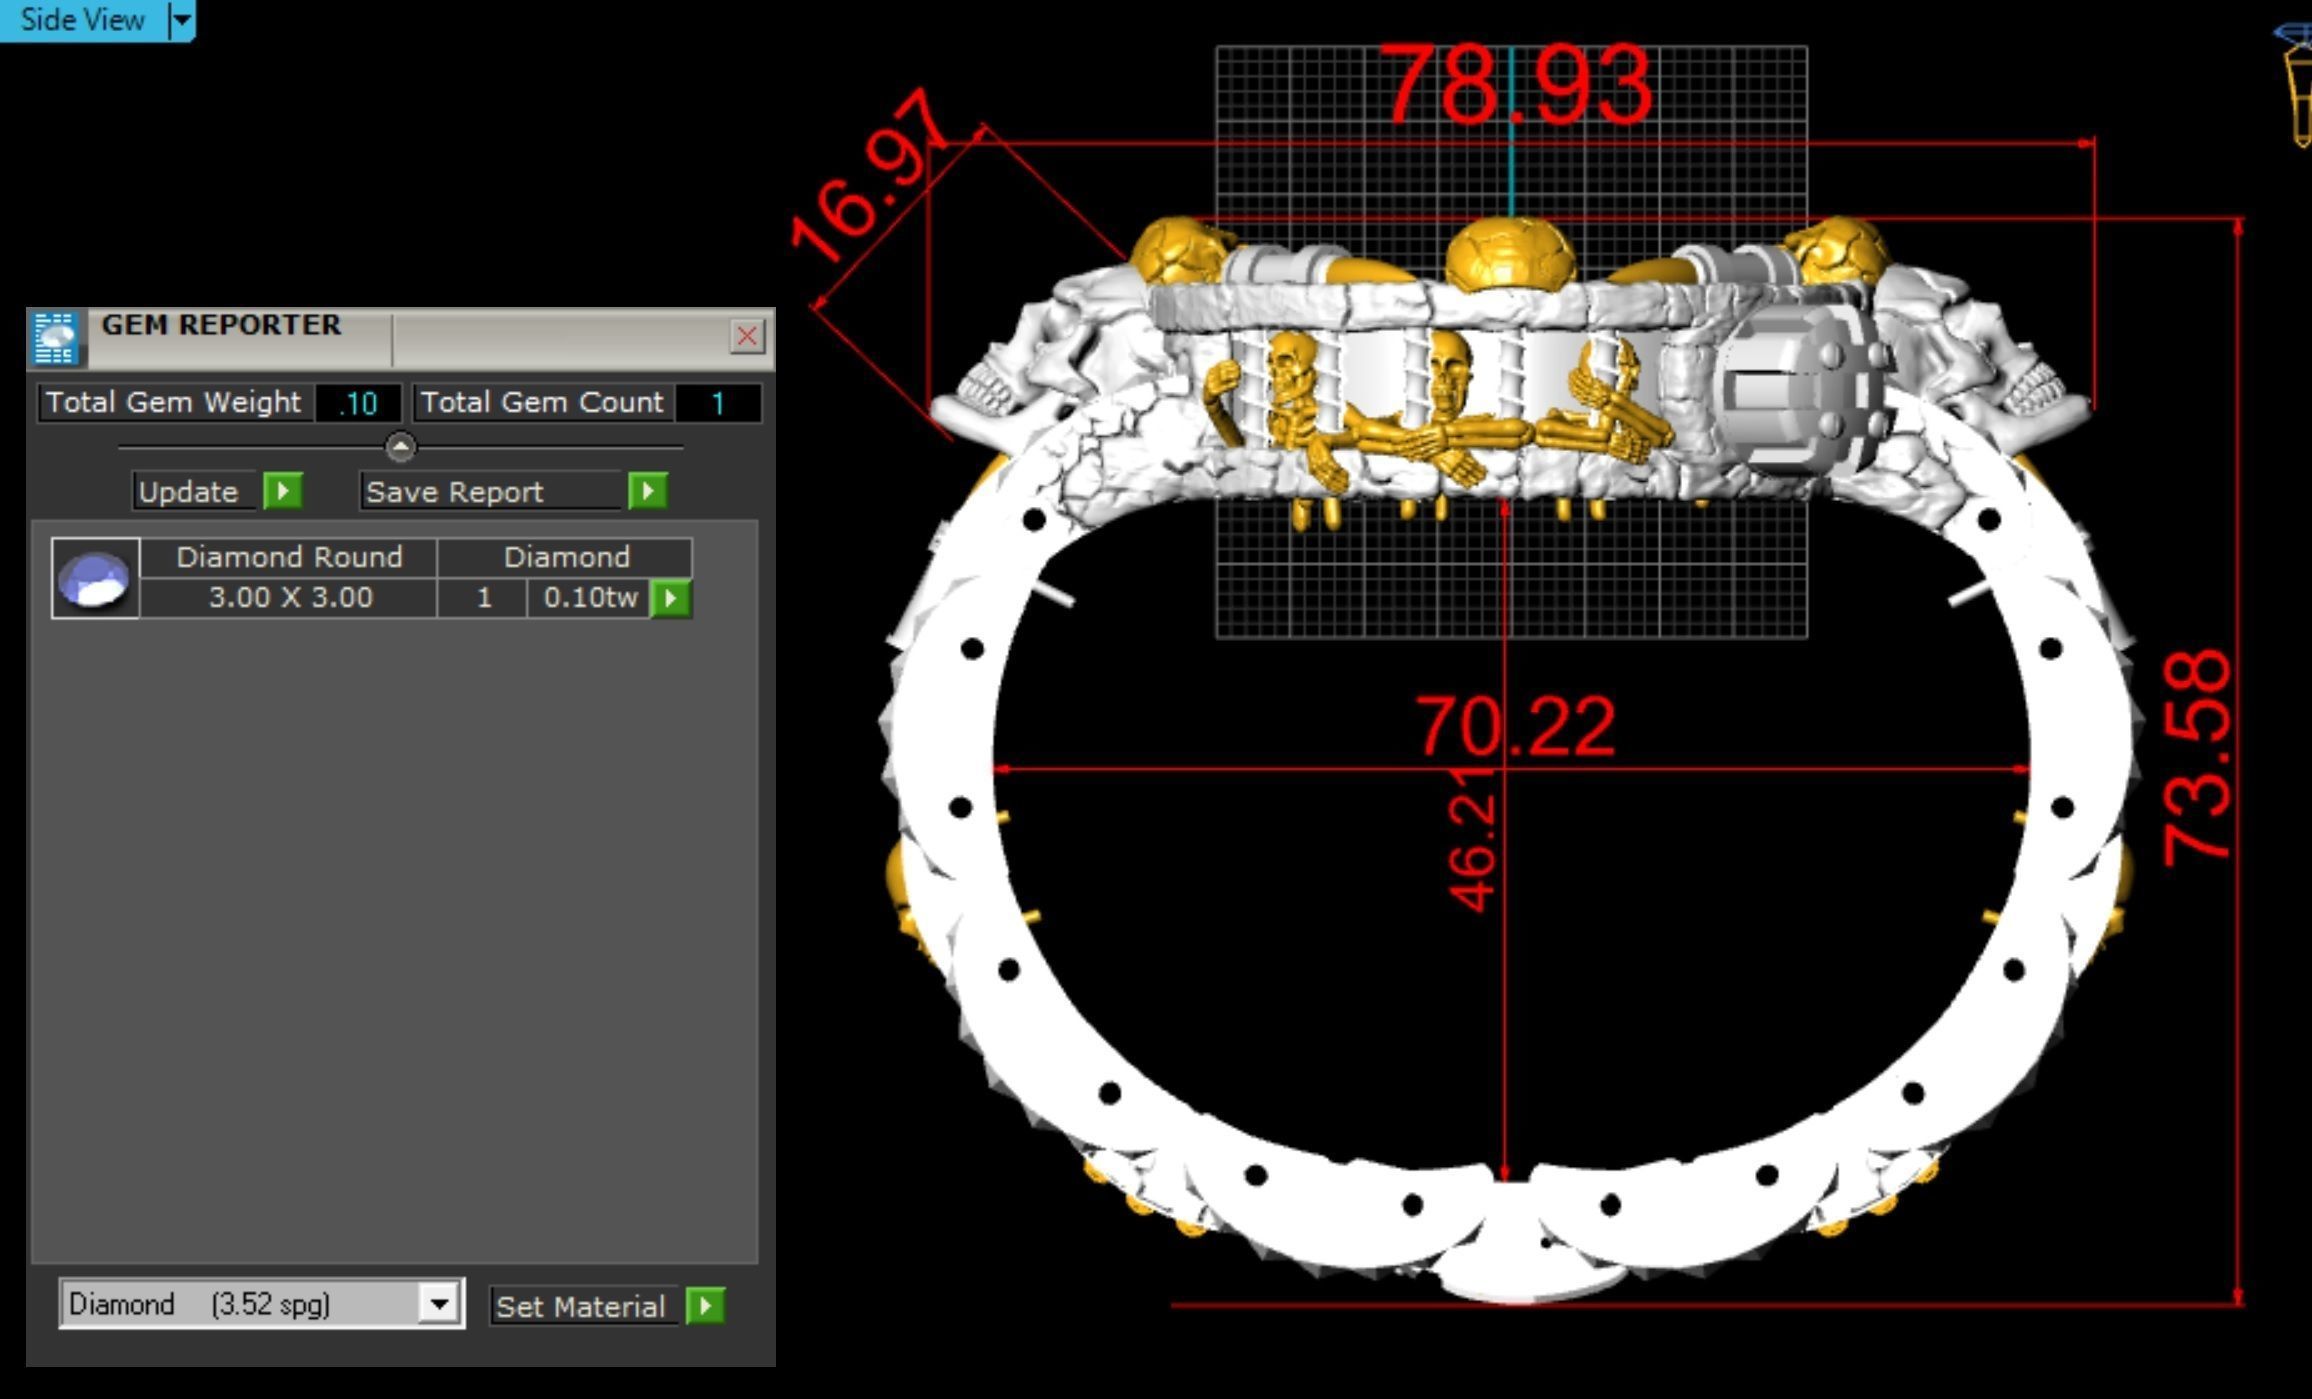Select the diamond gem thumbnail
This screenshot has height=1399, width=2312.
[x=95, y=578]
